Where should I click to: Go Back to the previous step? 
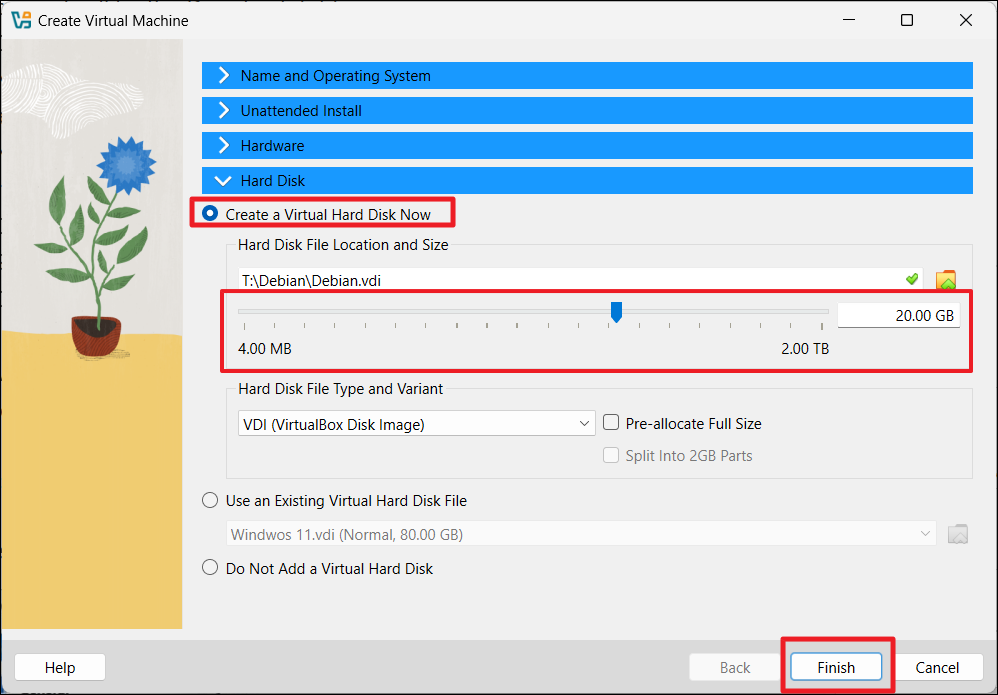735,667
